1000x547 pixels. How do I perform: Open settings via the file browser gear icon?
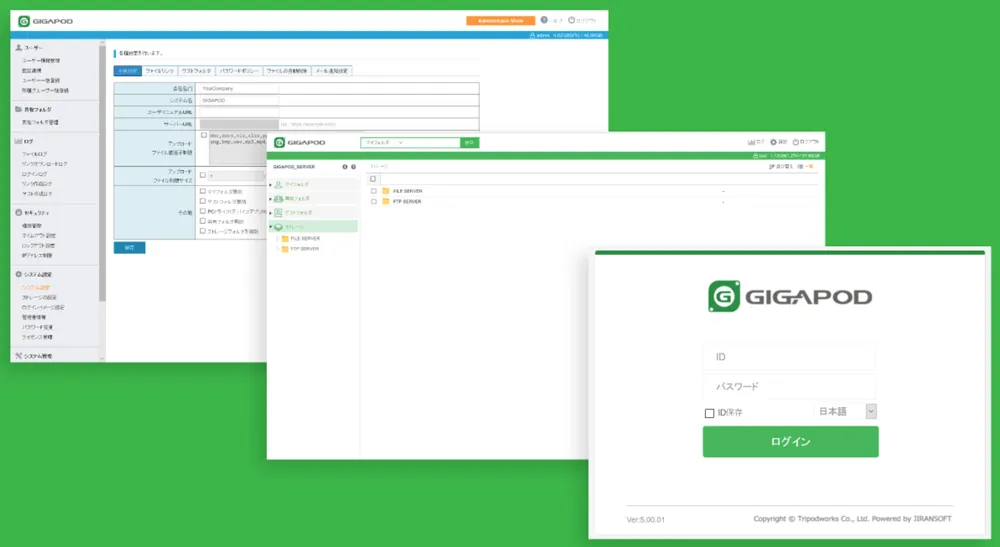click(x=775, y=142)
